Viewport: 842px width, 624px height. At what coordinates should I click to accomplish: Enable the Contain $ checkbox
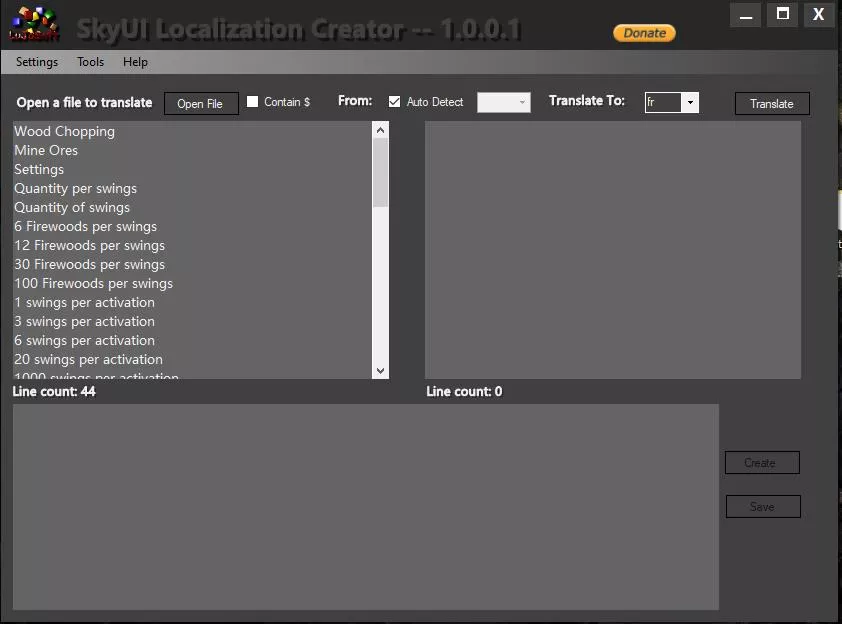[252, 101]
